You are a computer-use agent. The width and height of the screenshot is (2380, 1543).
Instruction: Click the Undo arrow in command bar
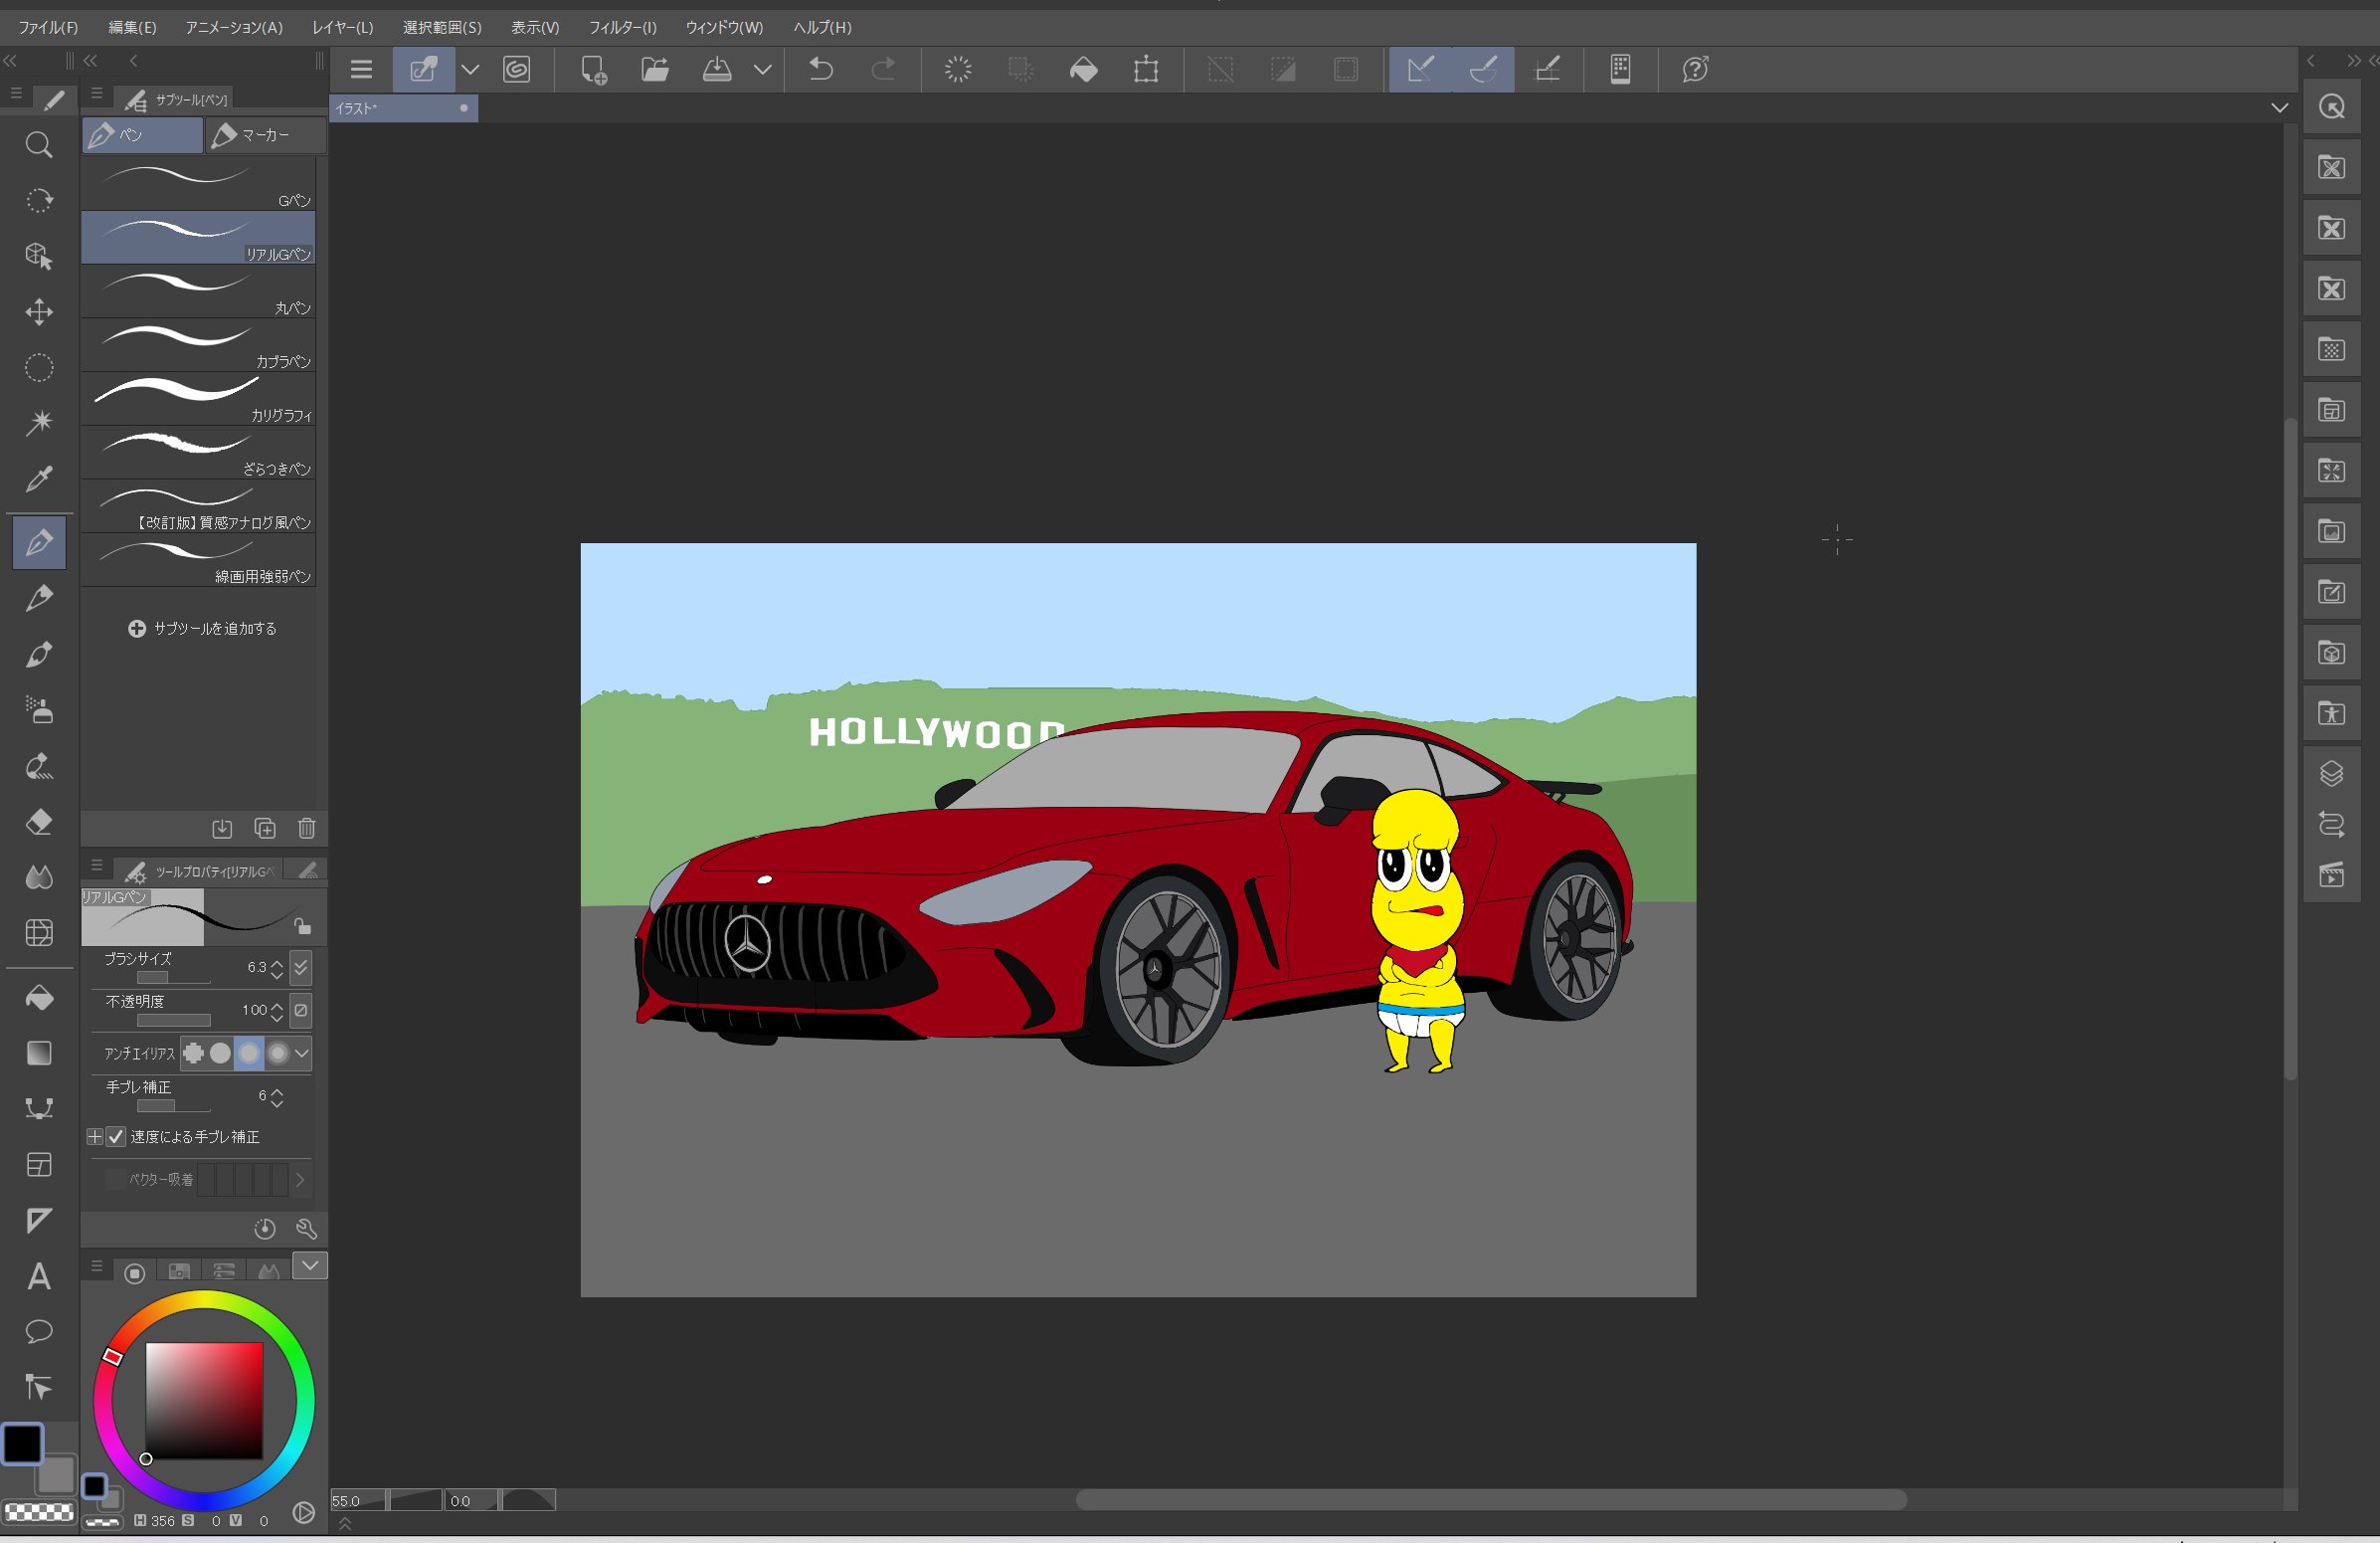pyautogui.click(x=821, y=69)
